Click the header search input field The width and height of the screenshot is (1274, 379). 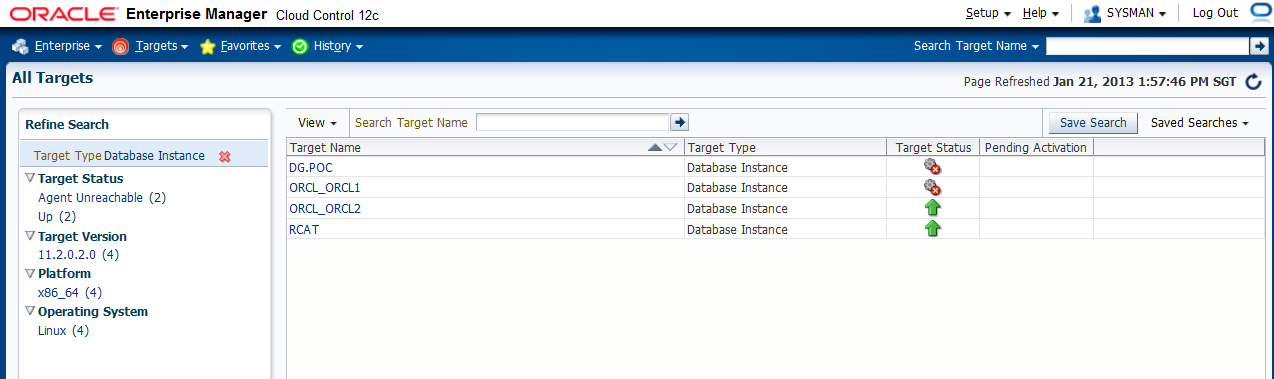[1147, 46]
